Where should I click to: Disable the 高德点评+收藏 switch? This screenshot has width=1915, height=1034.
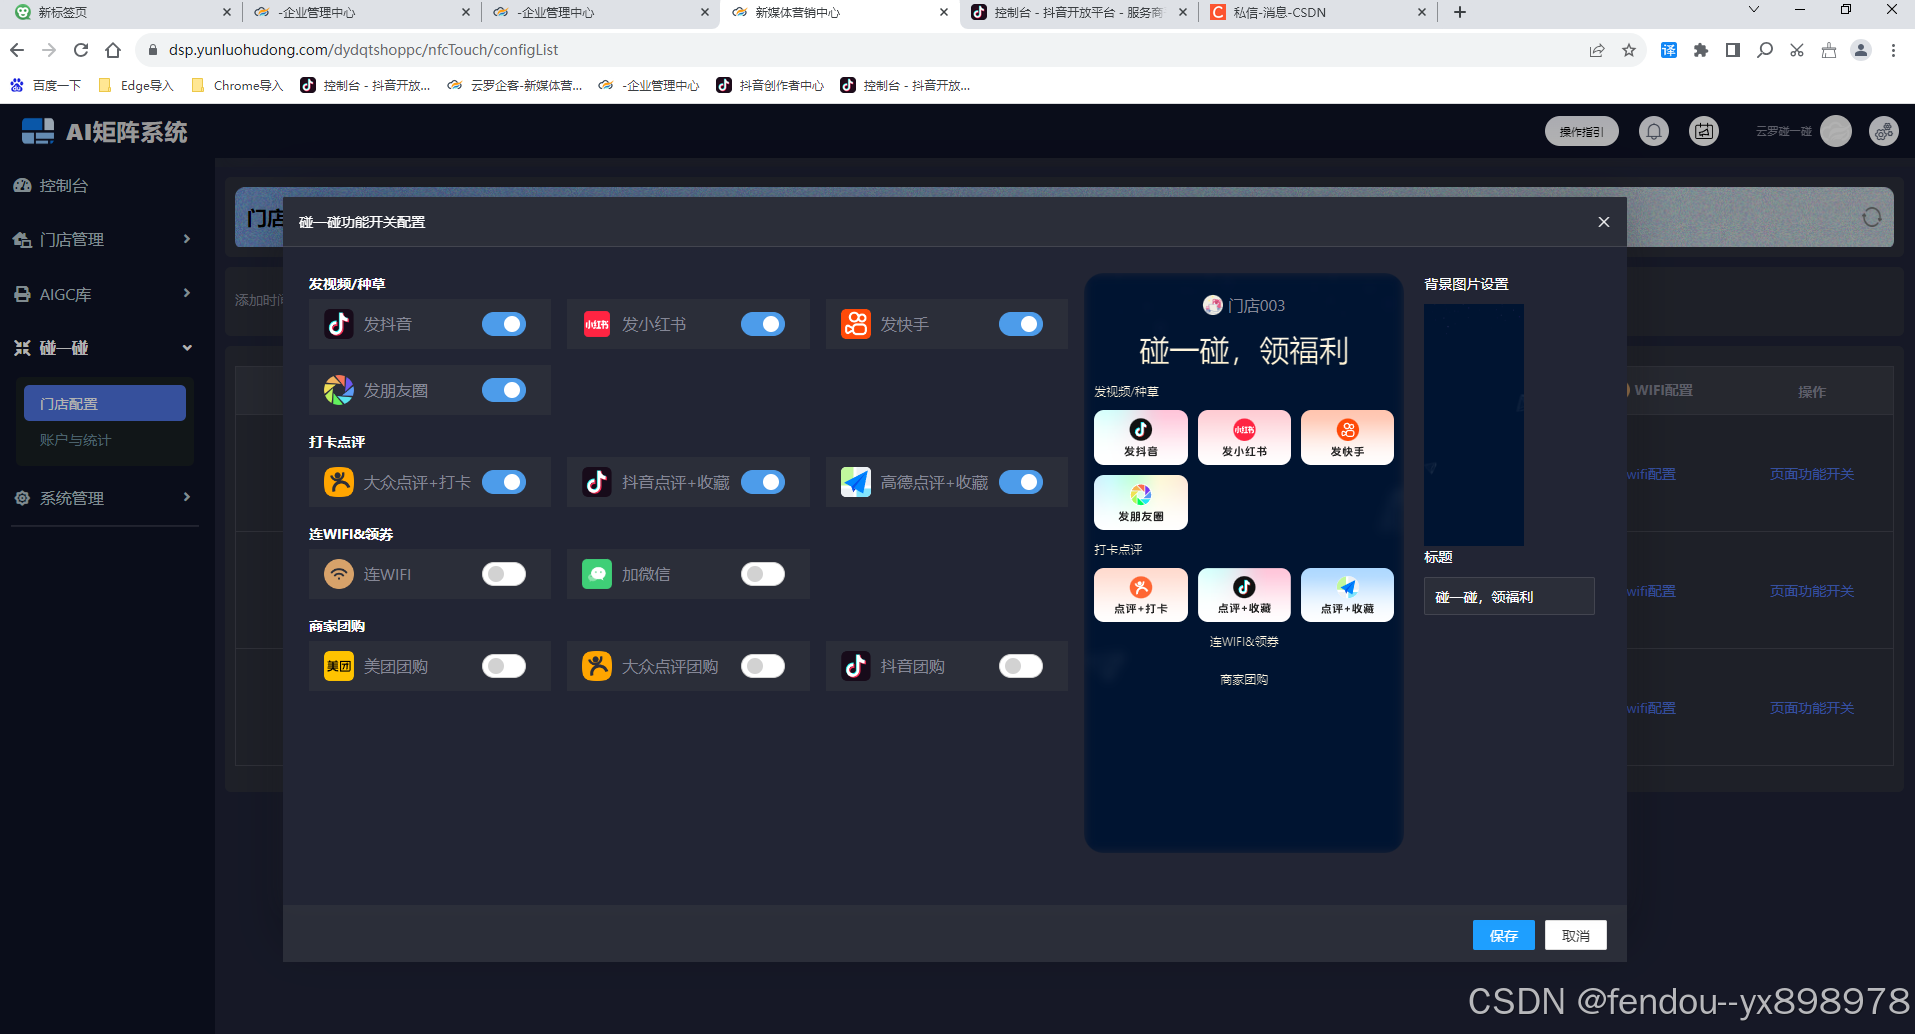point(1021,482)
